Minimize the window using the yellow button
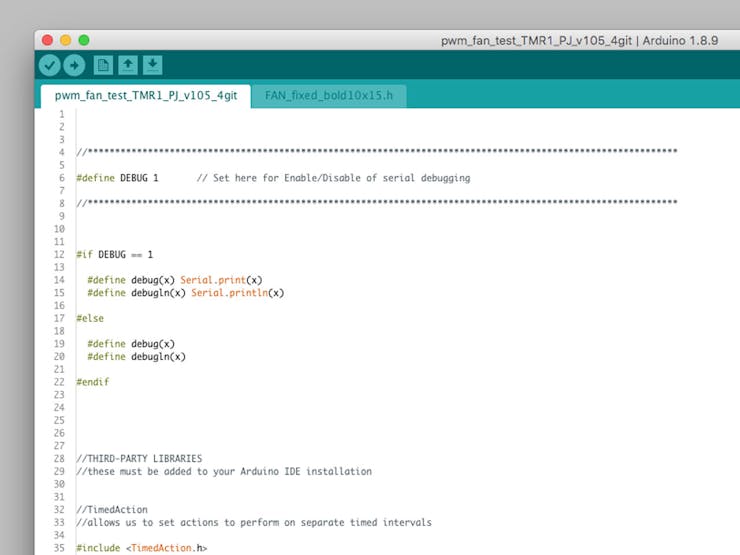 66,40
